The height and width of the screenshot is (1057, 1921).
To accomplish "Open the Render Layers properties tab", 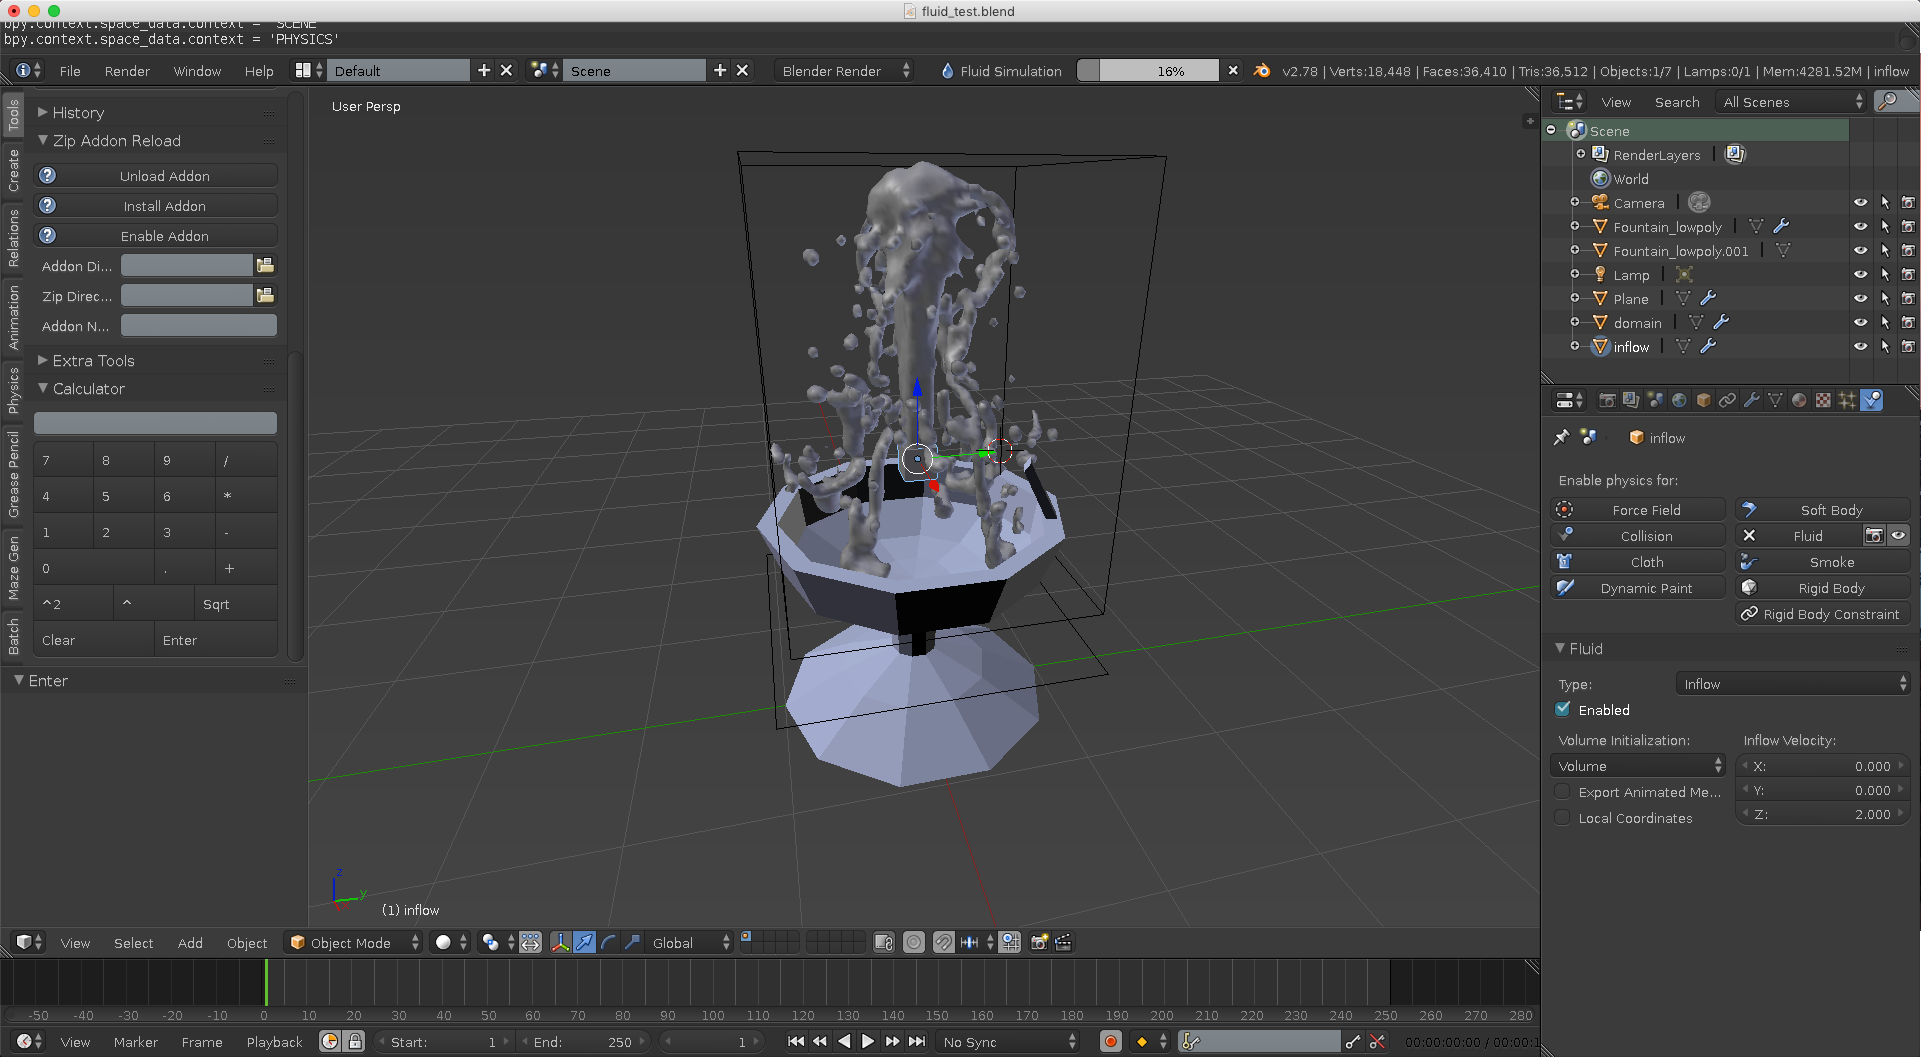I will (x=1631, y=400).
